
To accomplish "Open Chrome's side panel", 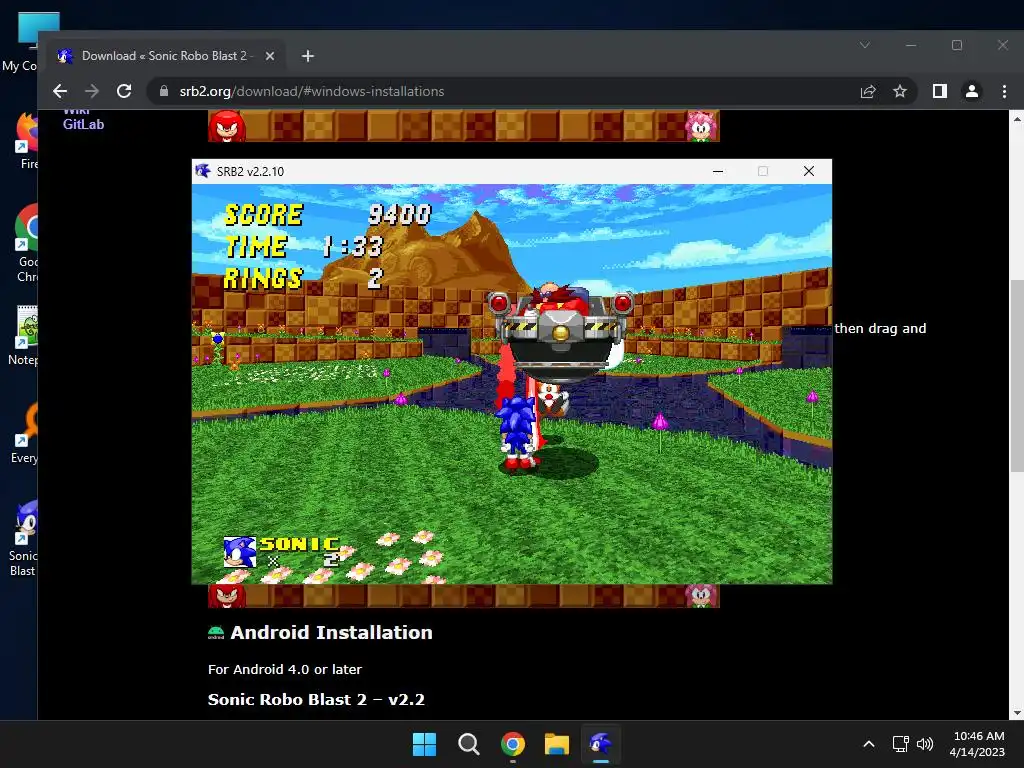I will pos(940,91).
